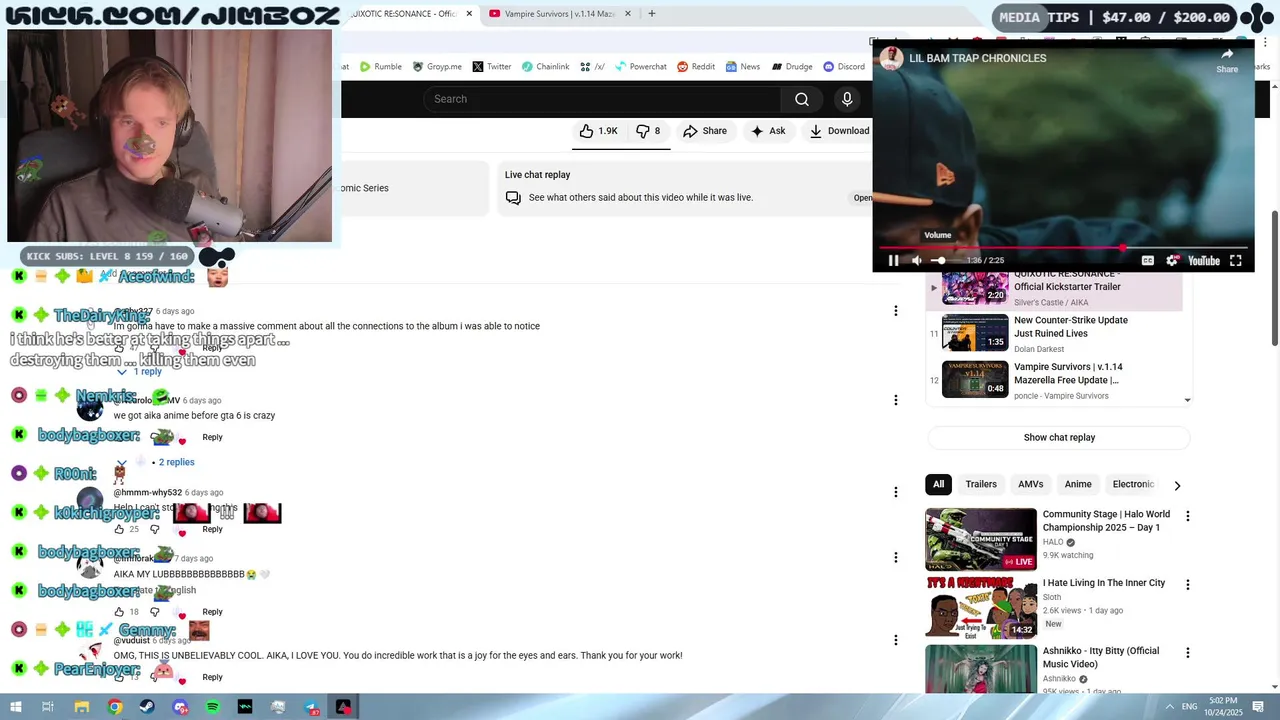This screenshot has height=720, width=1280.
Task: Click the Show chat replay button
Action: [x=1059, y=437]
